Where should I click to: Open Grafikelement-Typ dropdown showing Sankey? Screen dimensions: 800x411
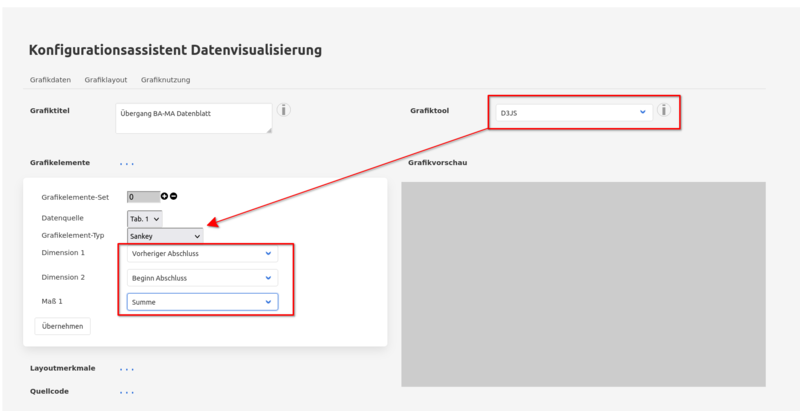tap(165, 236)
